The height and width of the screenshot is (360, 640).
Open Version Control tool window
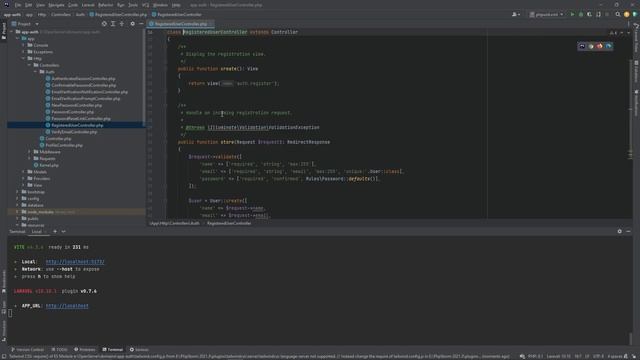pyautogui.click(x=27, y=349)
